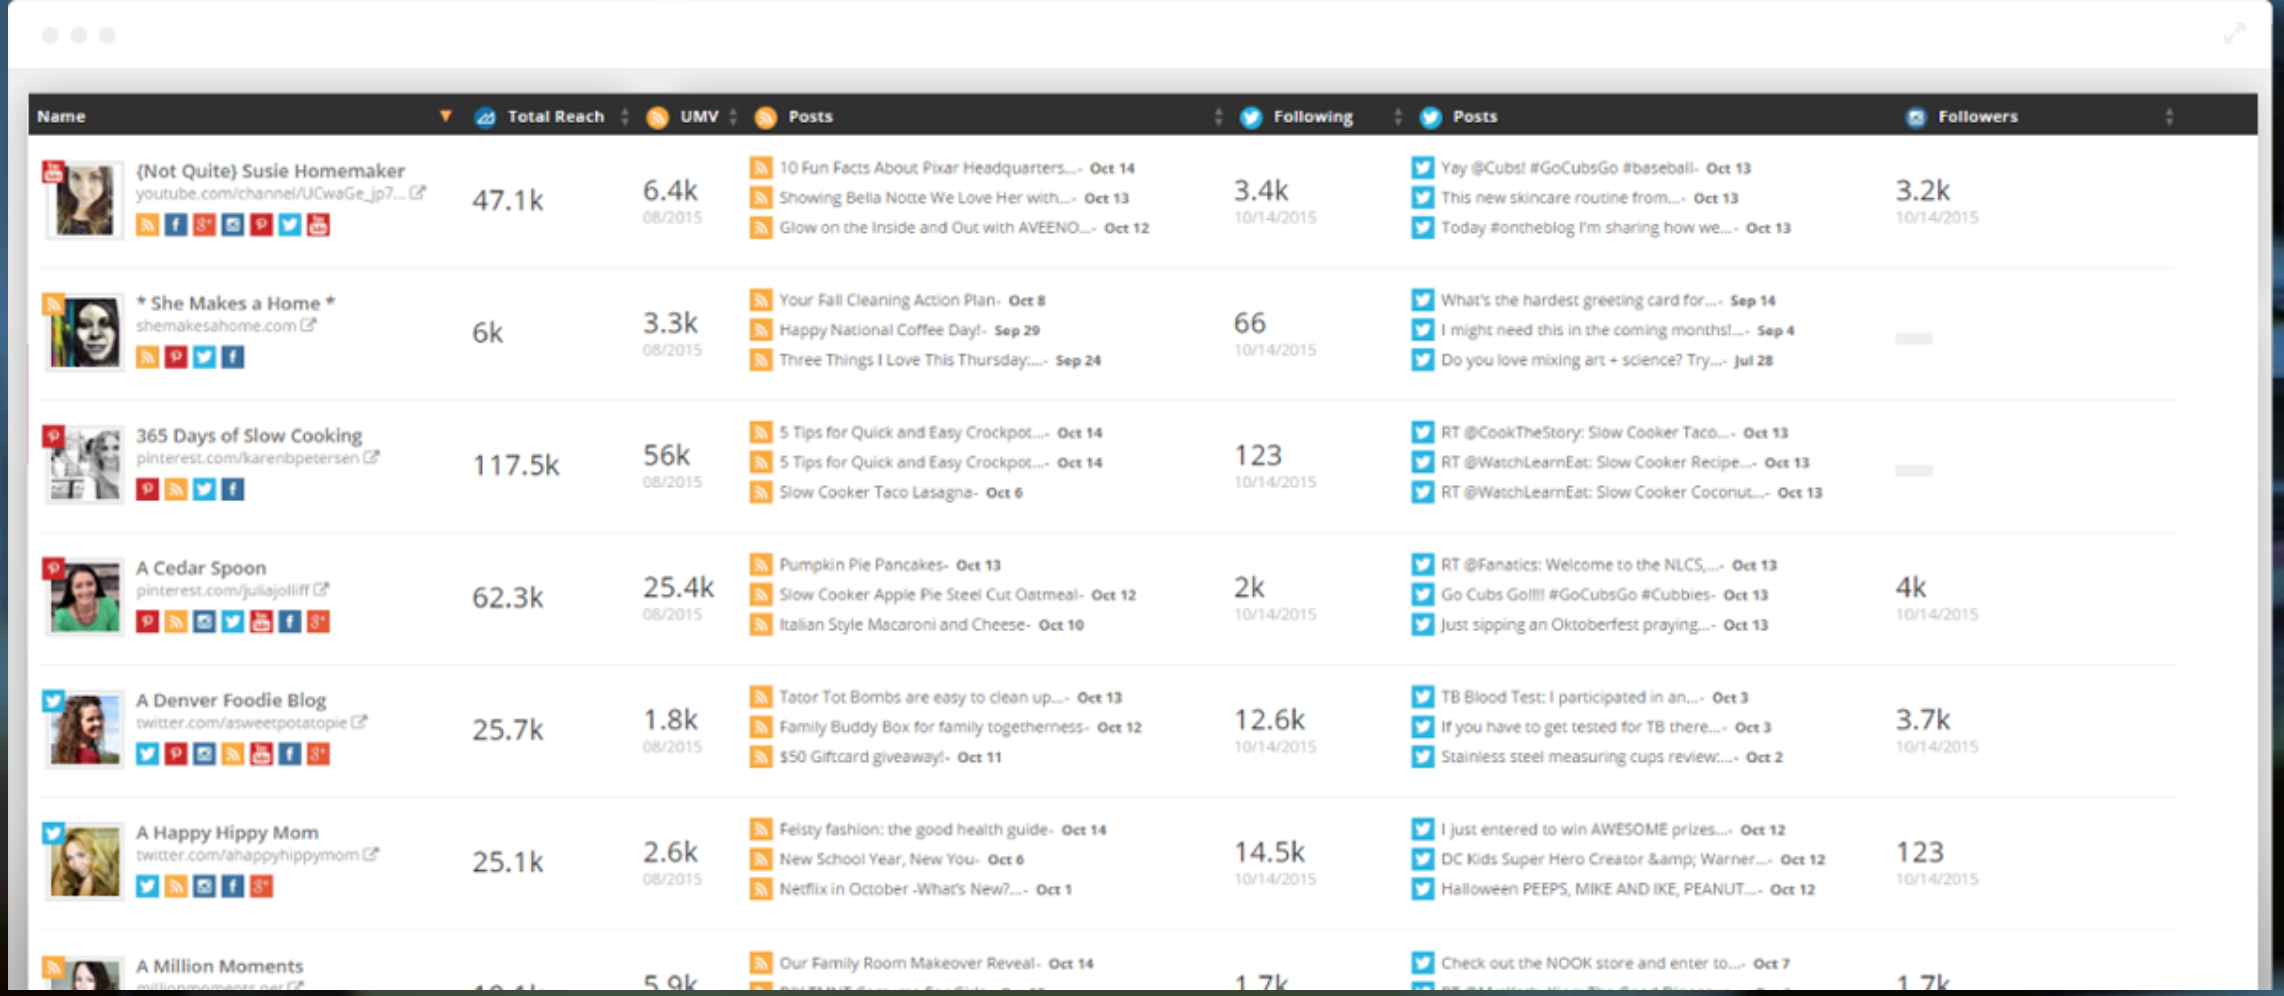This screenshot has height=996, width=2284.
Task: Open She Makes a Home Facebook icon
Action: pos(233,357)
